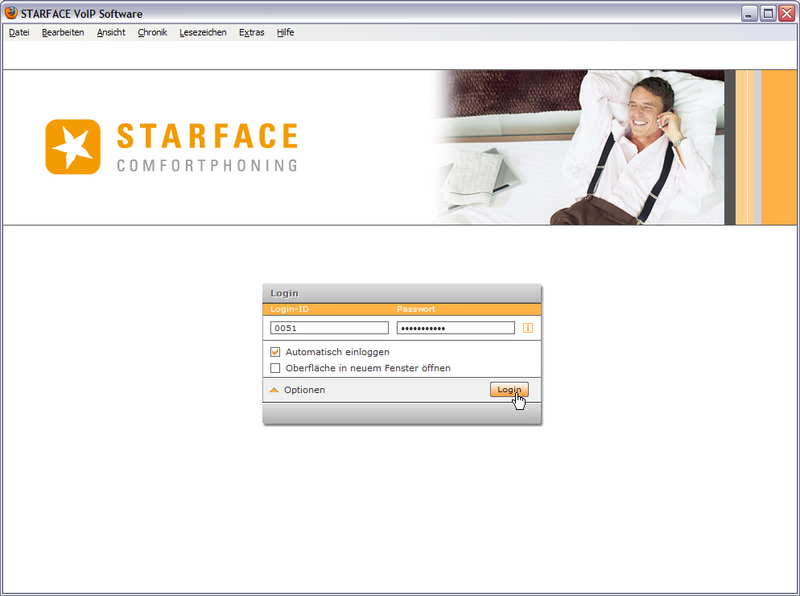
Task: Click the Firefox icon in the title bar
Action: [x=11, y=12]
